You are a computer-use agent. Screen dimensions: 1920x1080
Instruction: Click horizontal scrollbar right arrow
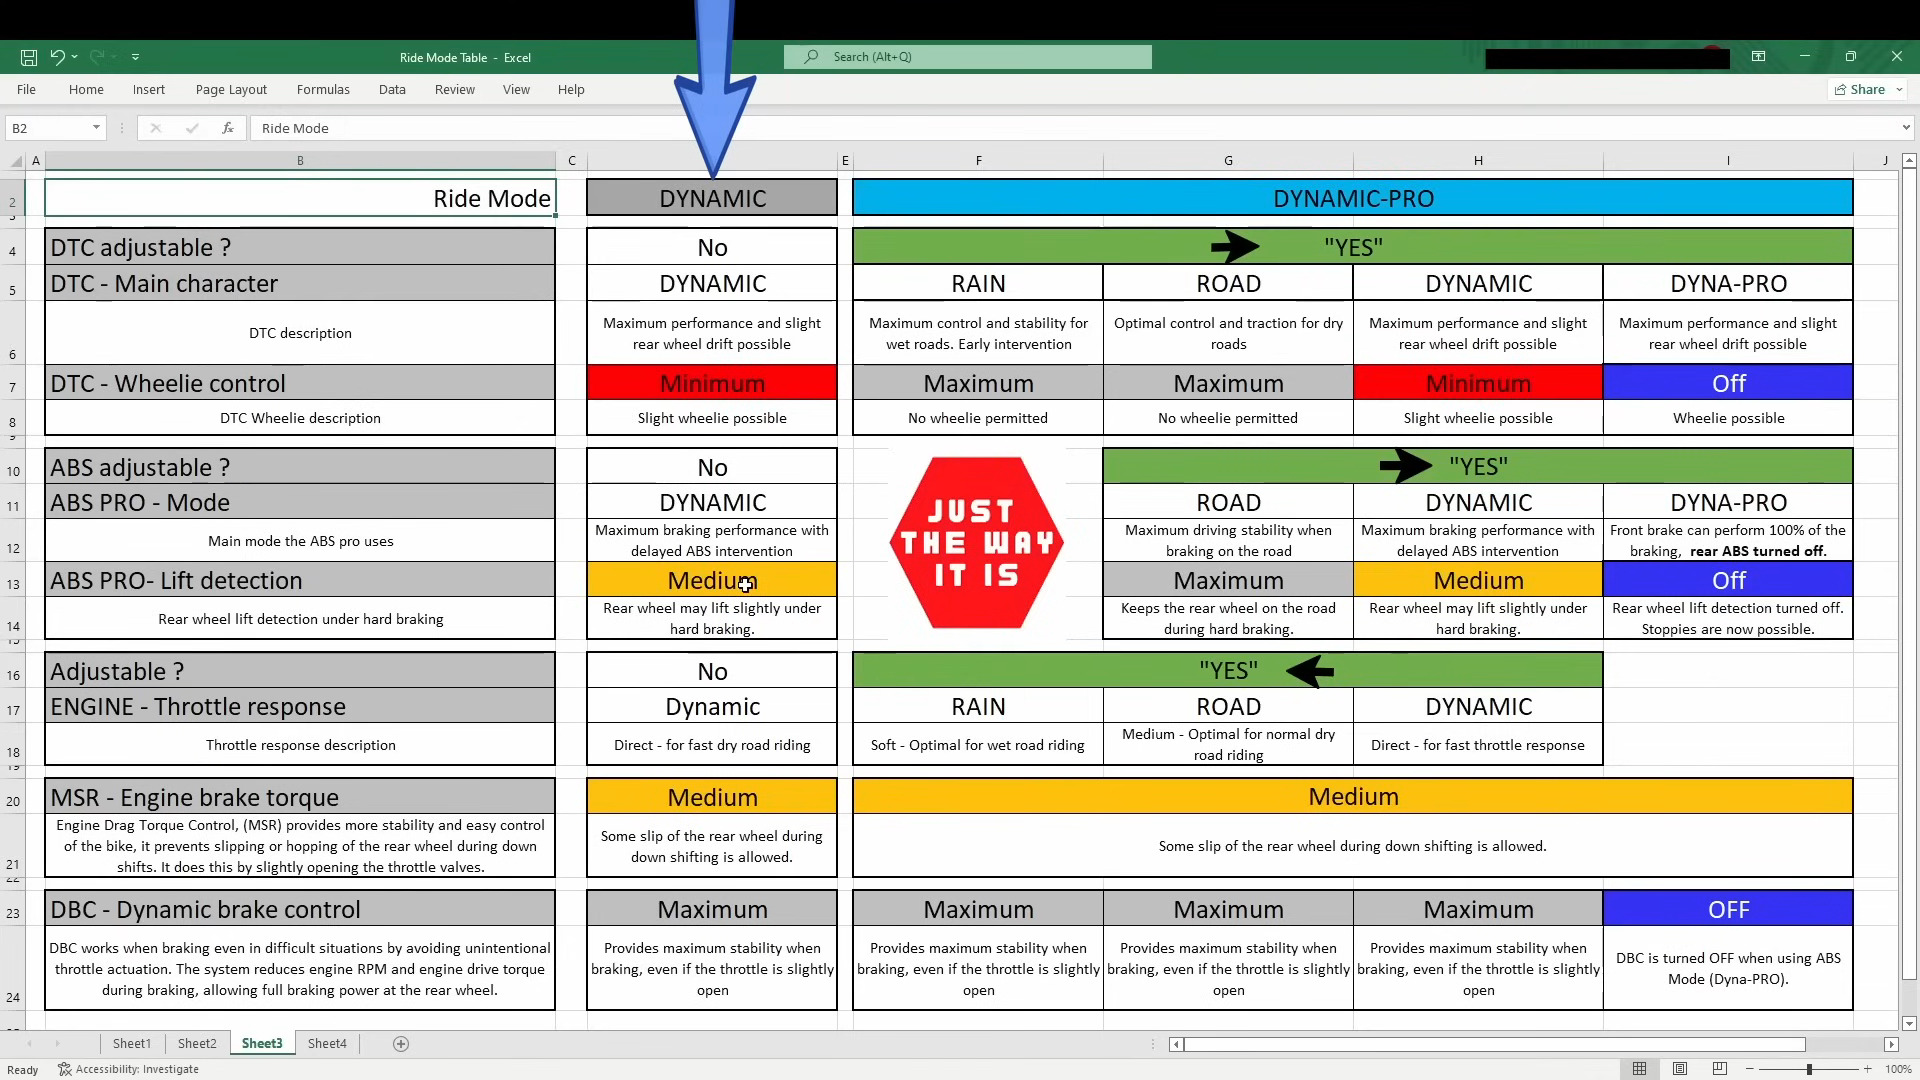point(1891,1044)
